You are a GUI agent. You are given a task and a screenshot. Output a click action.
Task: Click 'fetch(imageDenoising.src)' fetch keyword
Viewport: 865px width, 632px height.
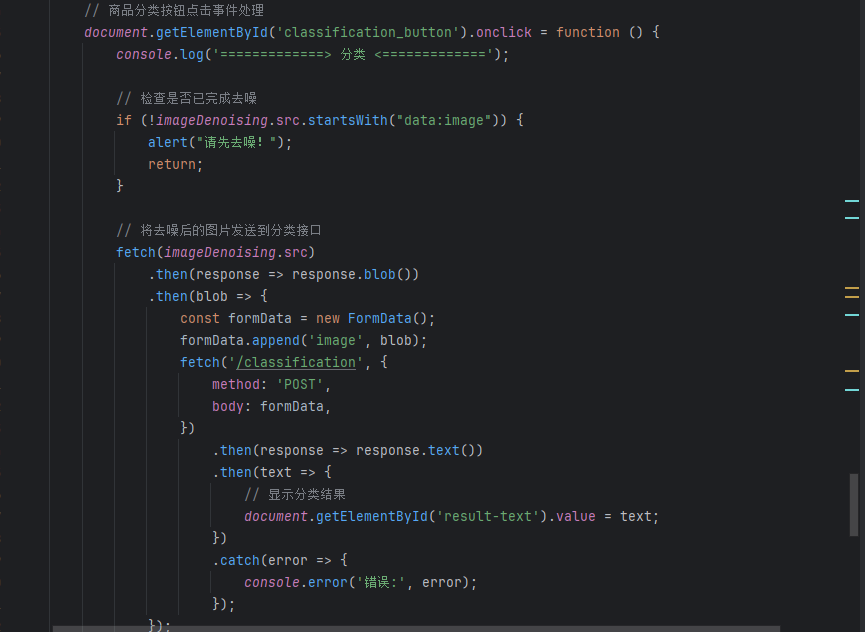click(136, 252)
